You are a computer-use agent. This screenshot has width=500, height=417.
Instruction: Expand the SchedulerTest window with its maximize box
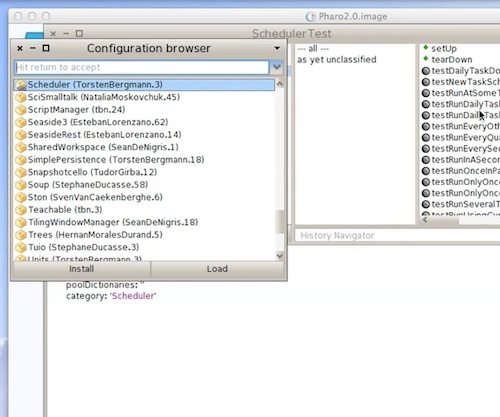pyautogui.click(x=79, y=34)
